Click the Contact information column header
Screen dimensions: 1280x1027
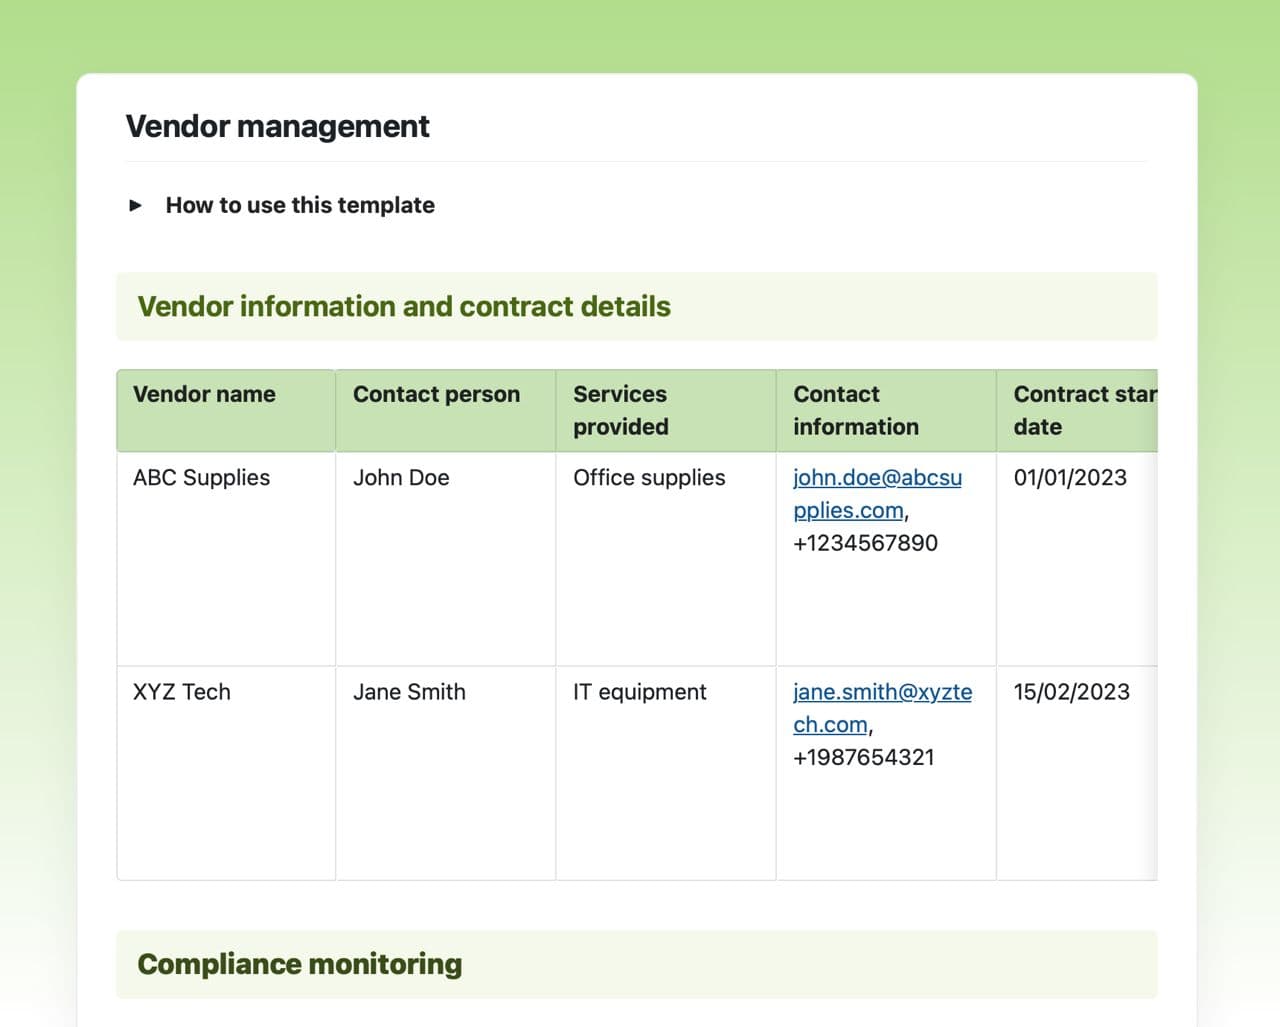coord(855,410)
